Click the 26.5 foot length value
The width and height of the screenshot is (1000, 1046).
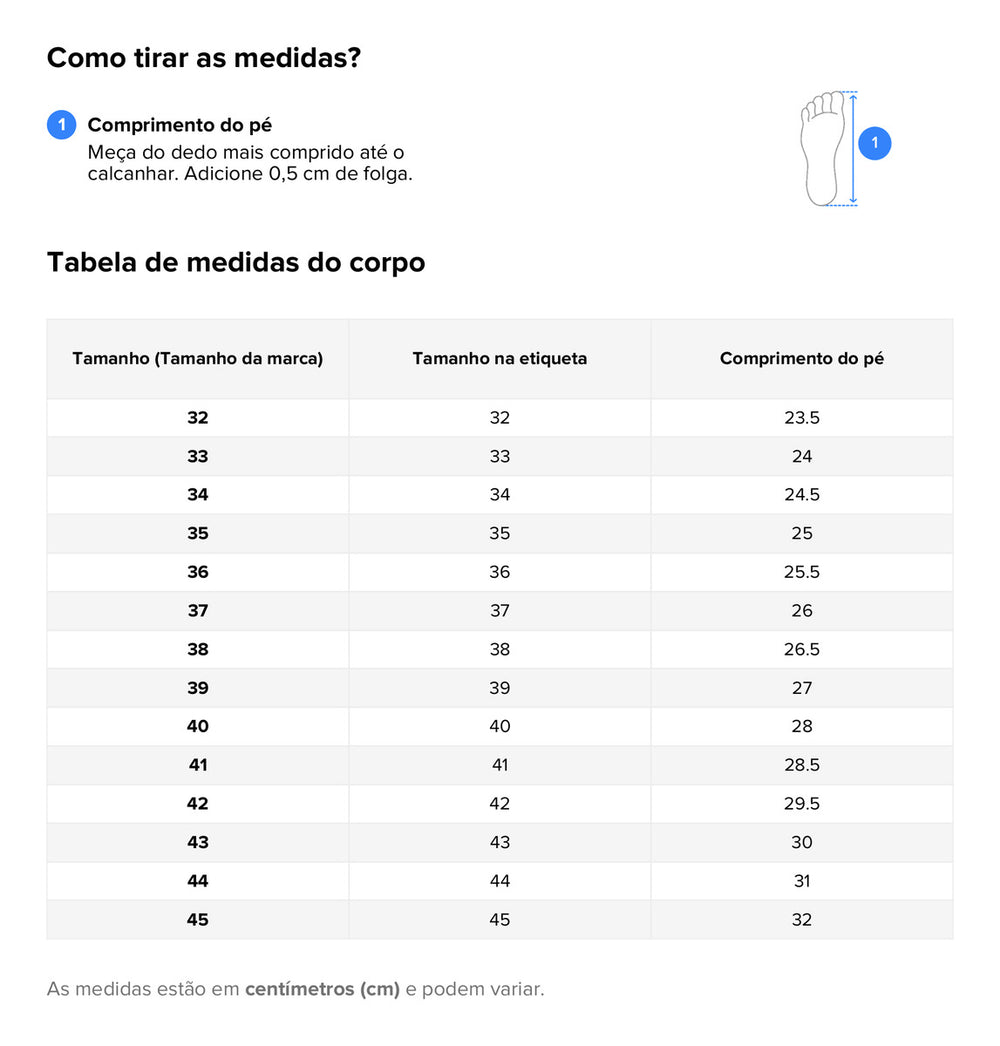pos(802,649)
